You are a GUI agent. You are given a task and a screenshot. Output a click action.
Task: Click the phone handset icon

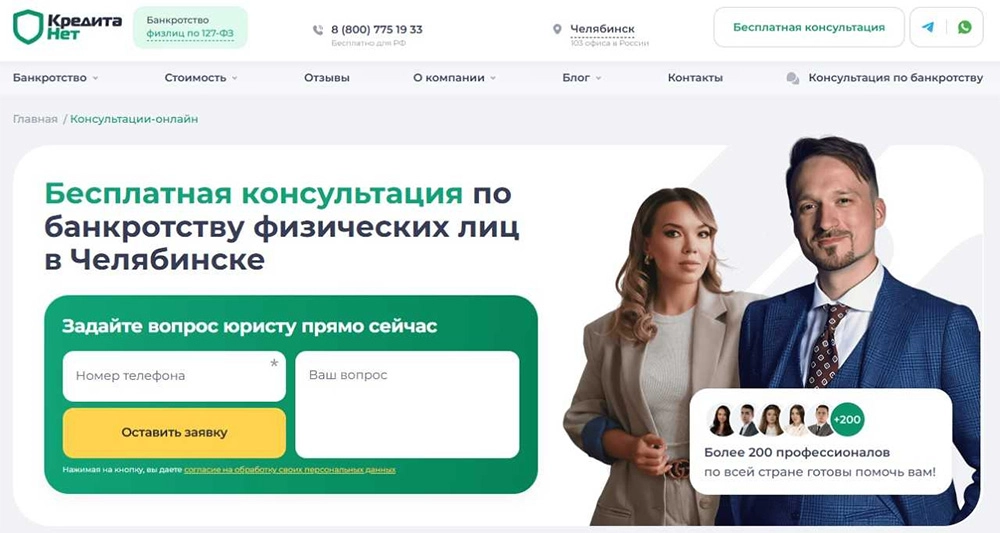(318, 30)
